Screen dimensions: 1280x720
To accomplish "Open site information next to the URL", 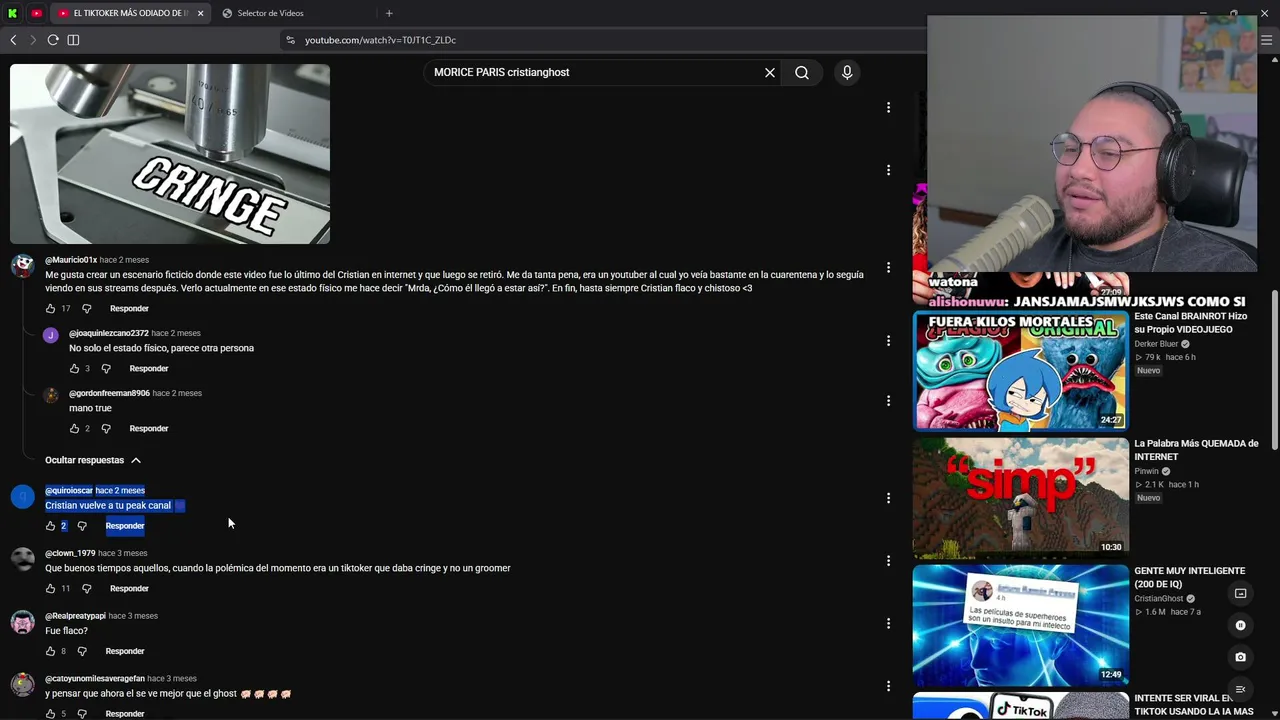I will tap(291, 40).
